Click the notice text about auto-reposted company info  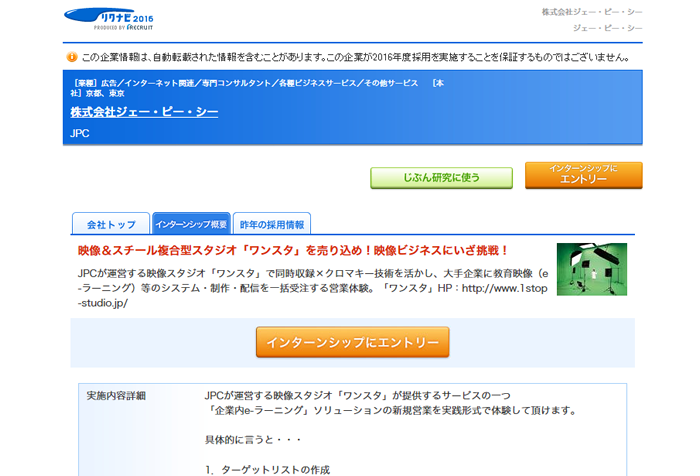356,57
